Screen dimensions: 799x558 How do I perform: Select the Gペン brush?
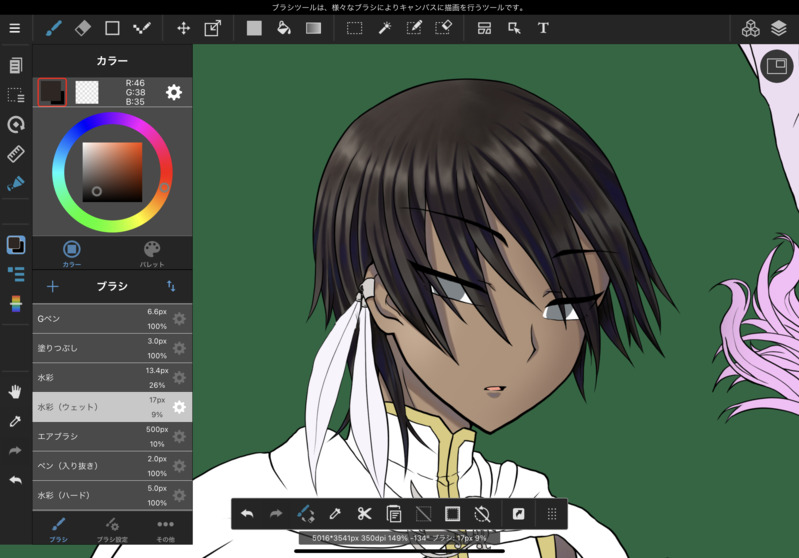(112, 318)
